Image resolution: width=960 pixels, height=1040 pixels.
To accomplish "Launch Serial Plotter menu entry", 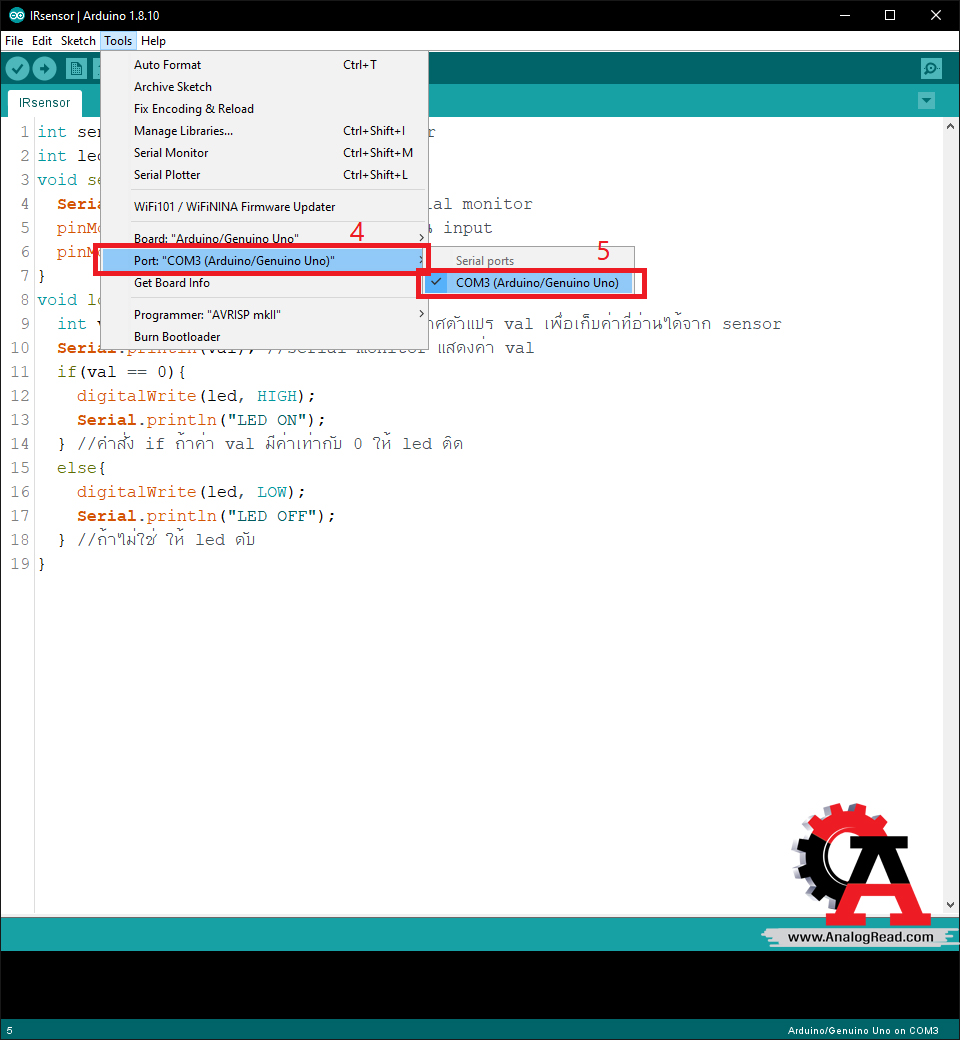I will 264,174.
